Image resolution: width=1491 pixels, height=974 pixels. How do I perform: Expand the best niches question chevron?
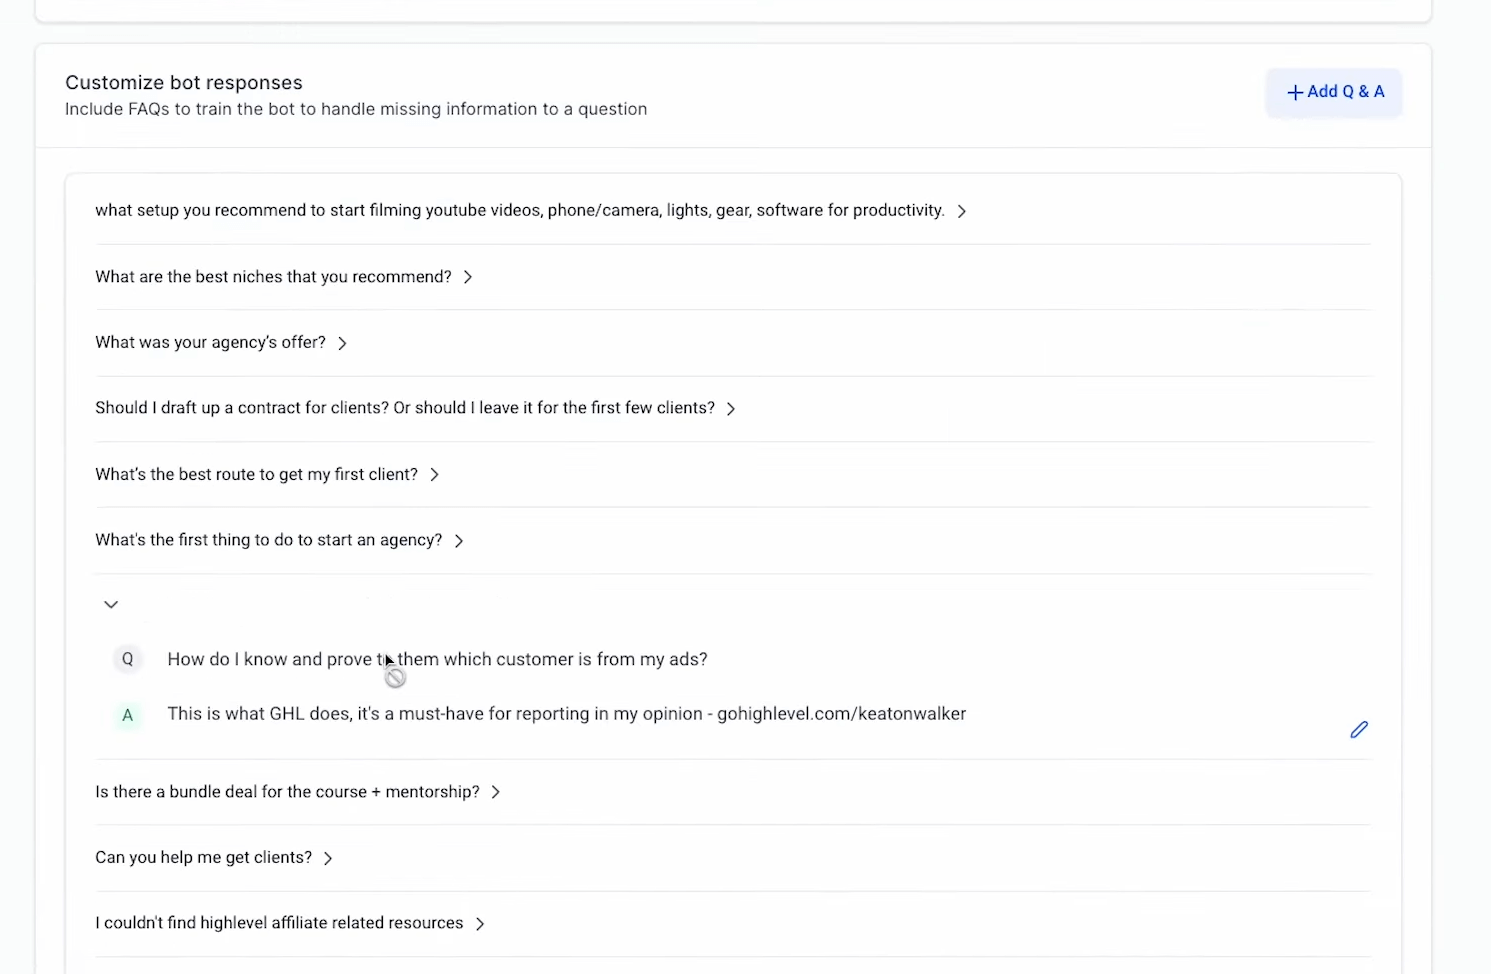pos(468,277)
